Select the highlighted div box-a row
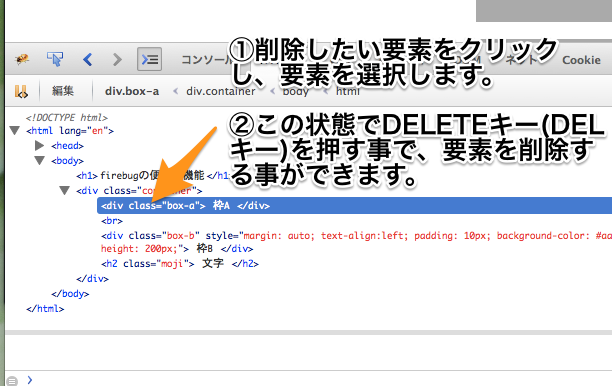The height and width of the screenshot is (386, 616). (354, 206)
